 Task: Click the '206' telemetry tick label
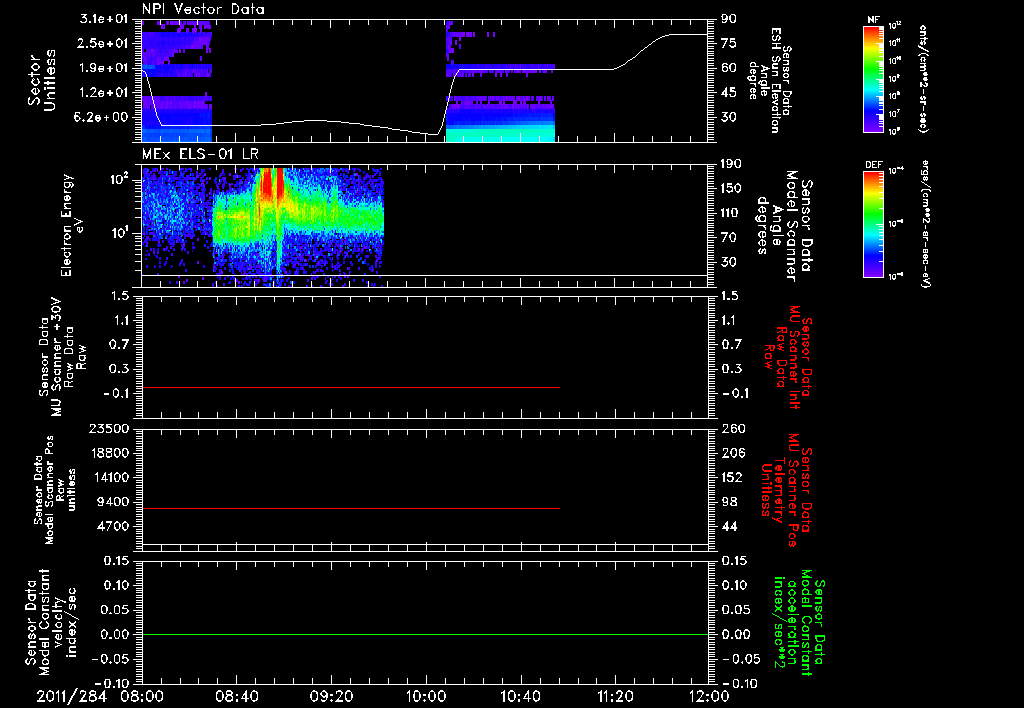pyautogui.click(x=732, y=453)
